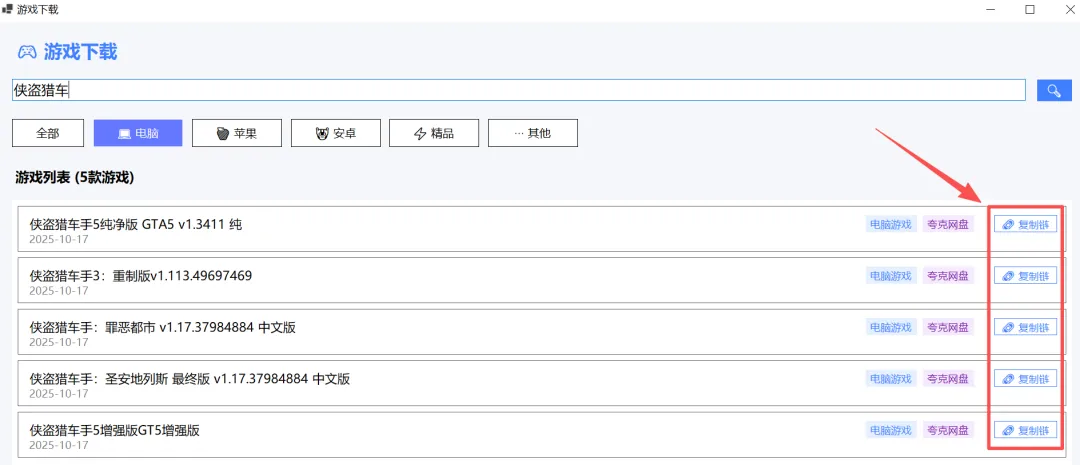1080x465 pixels.
Task: Click the 游戏列表 (5款游戏) heading
Action: pos(74,178)
